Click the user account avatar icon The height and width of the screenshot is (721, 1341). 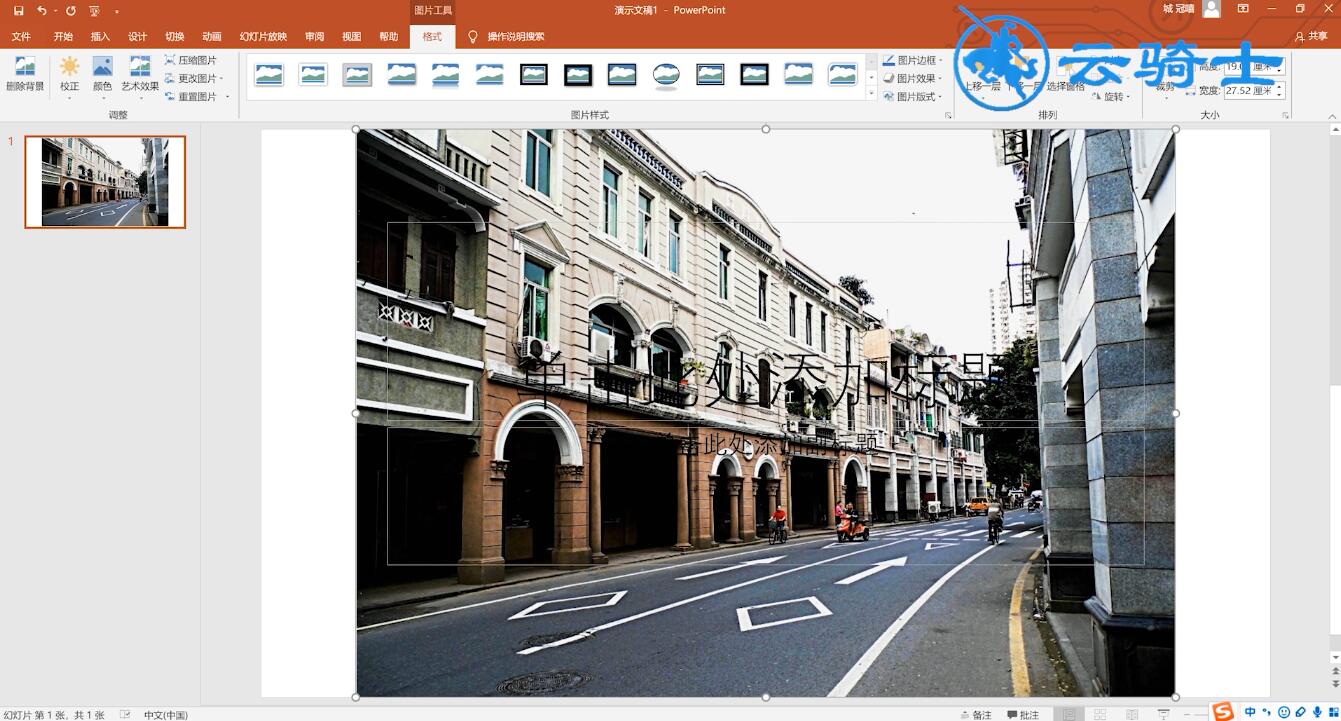pos(1211,9)
